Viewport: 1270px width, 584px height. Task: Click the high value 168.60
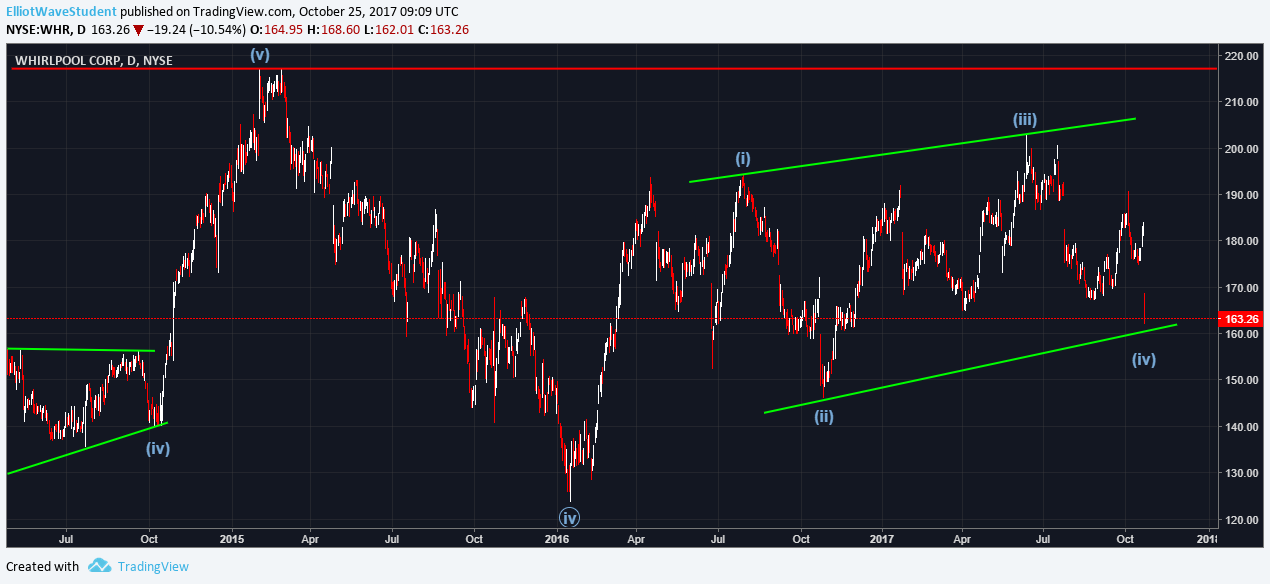(x=341, y=30)
